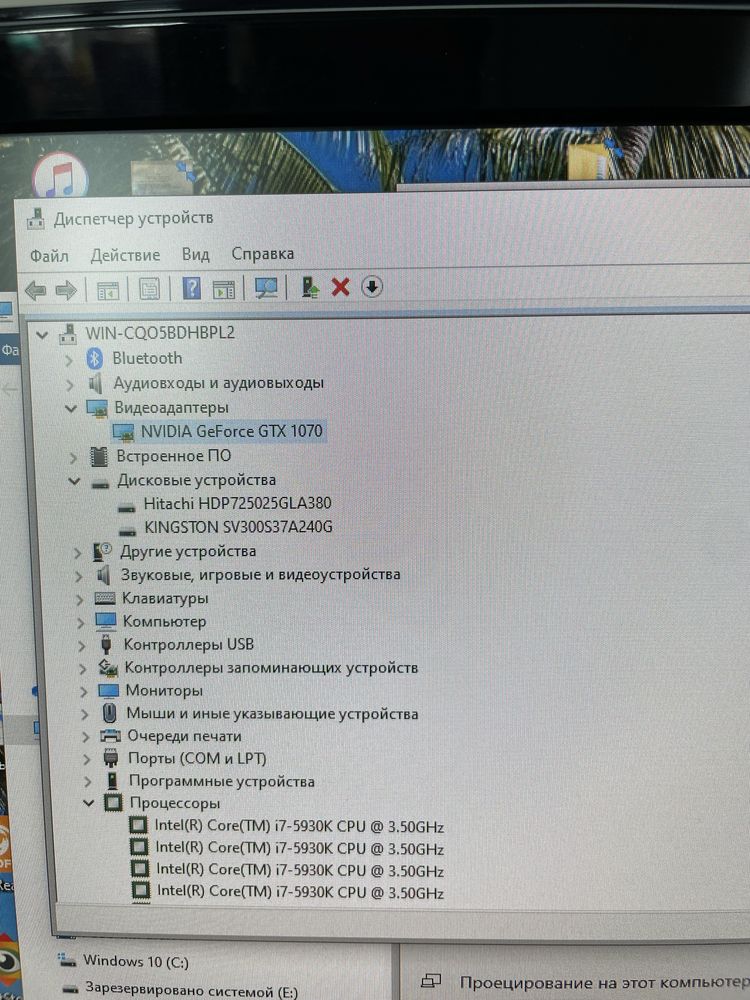Select Звуковые, игровые и видеоустройства row
Image resolution: width=750 pixels, height=1000 pixels.
point(261,575)
